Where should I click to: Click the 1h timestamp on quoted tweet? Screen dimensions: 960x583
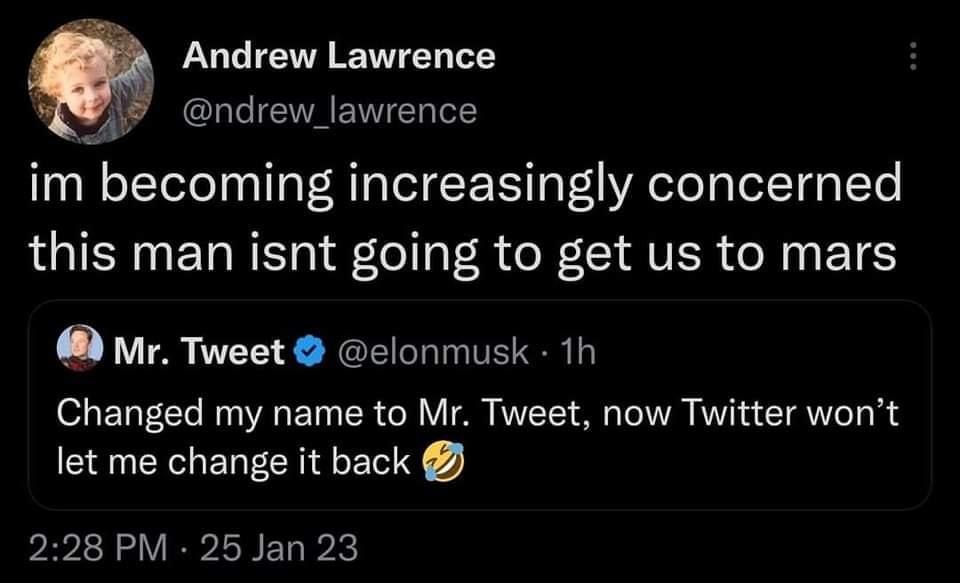[x=576, y=351]
